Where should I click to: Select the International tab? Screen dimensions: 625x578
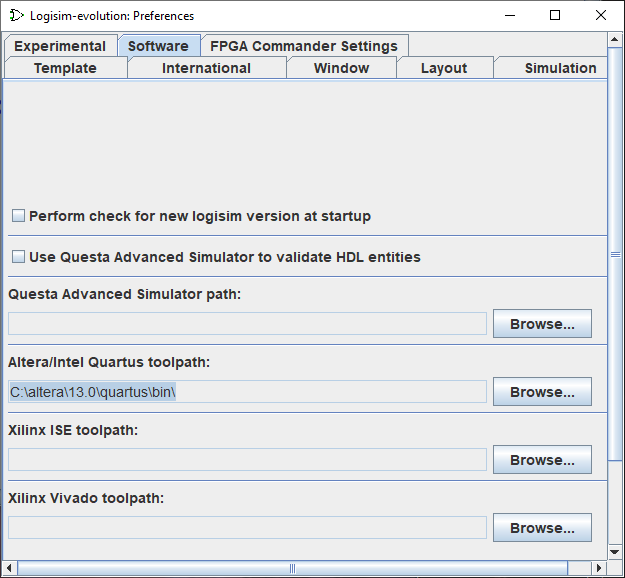tap(206, 68)
